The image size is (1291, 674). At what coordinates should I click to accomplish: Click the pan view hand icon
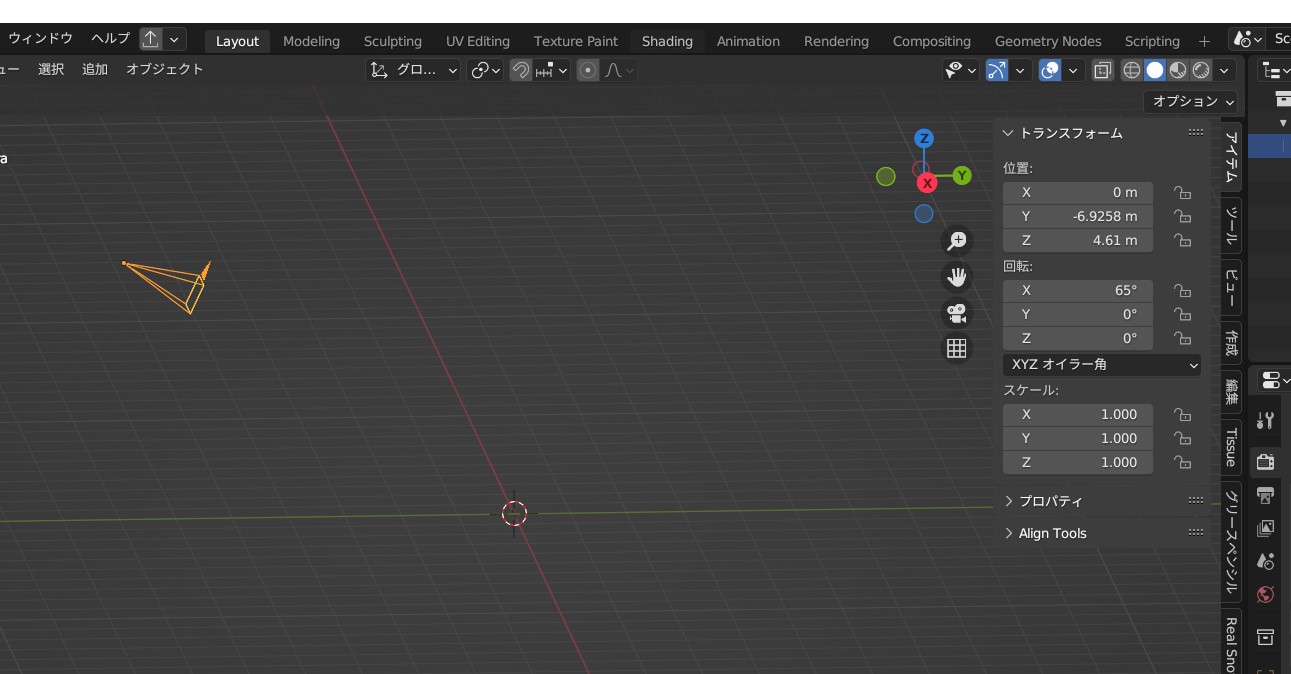pyautogui.click(x=957, y=277)
